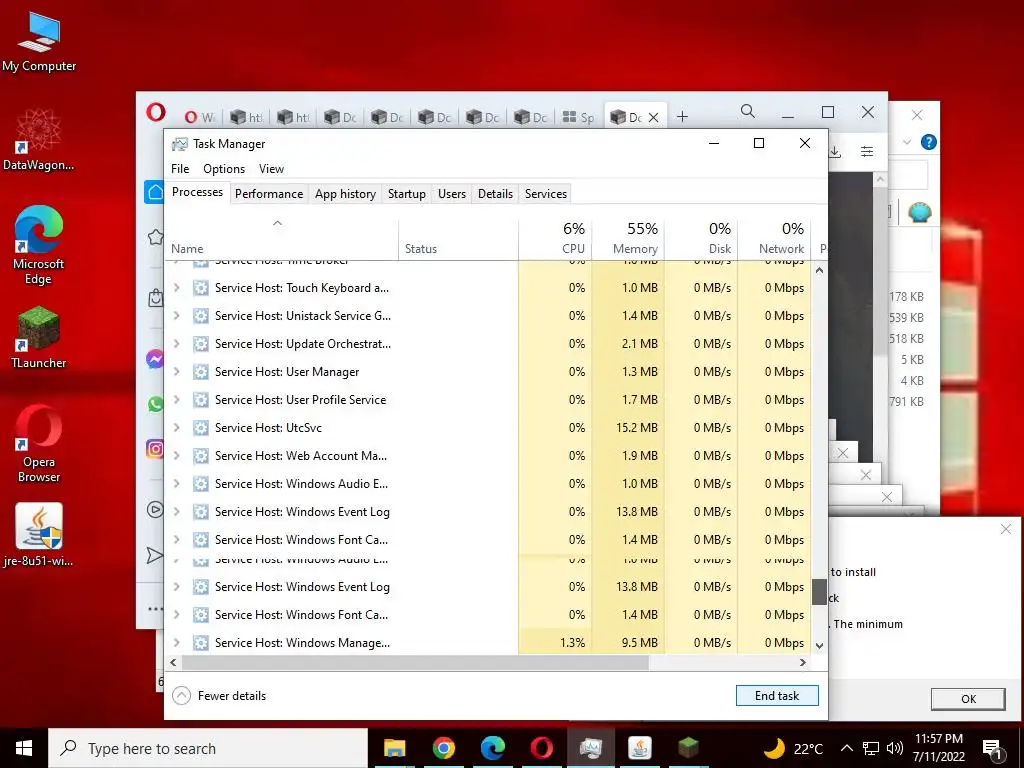Click Fewer details in Task Manager
1024x768 pixels.
pyautogui.click(x=219, y=696)
